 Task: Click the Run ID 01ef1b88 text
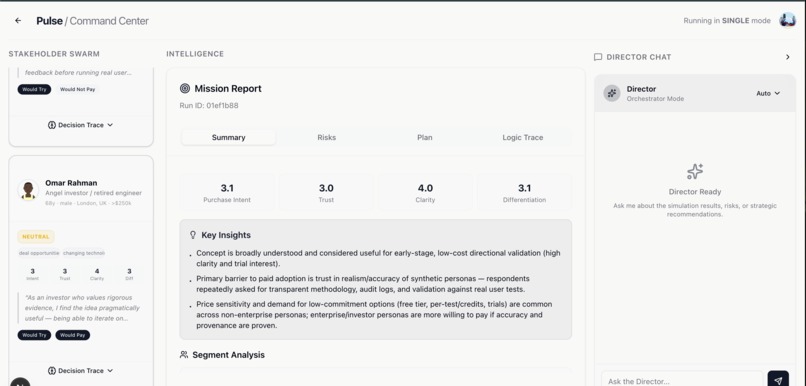click(209, 105)
